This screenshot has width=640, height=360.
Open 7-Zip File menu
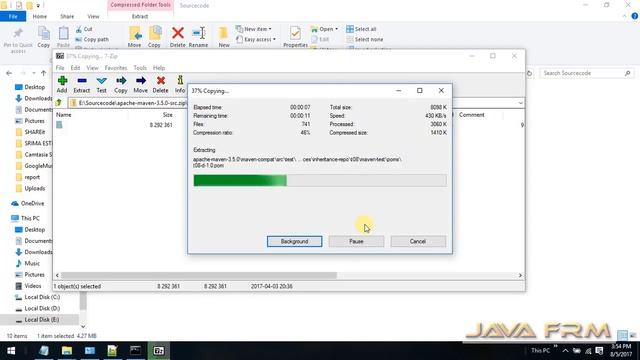60,68
